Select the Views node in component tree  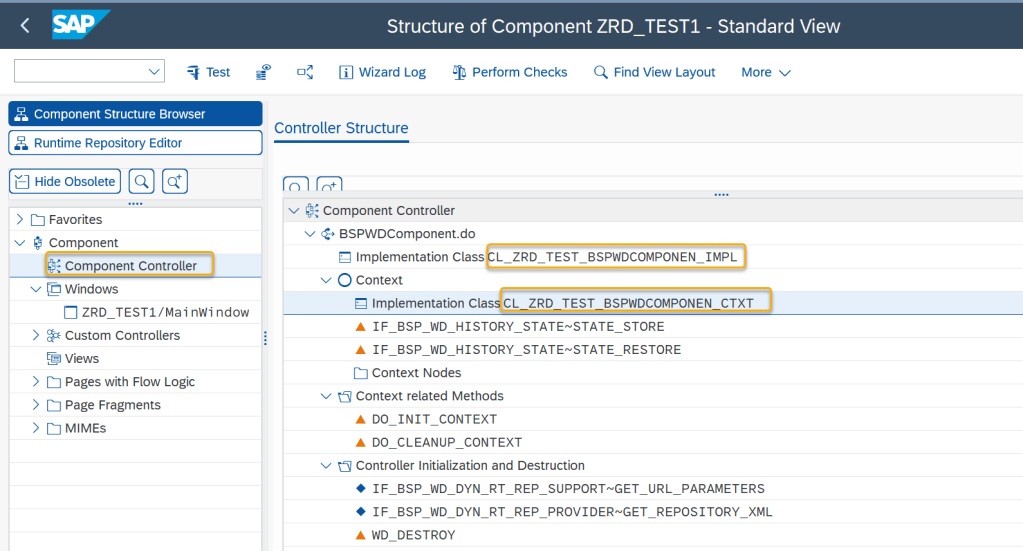click(x=81, y=358)
